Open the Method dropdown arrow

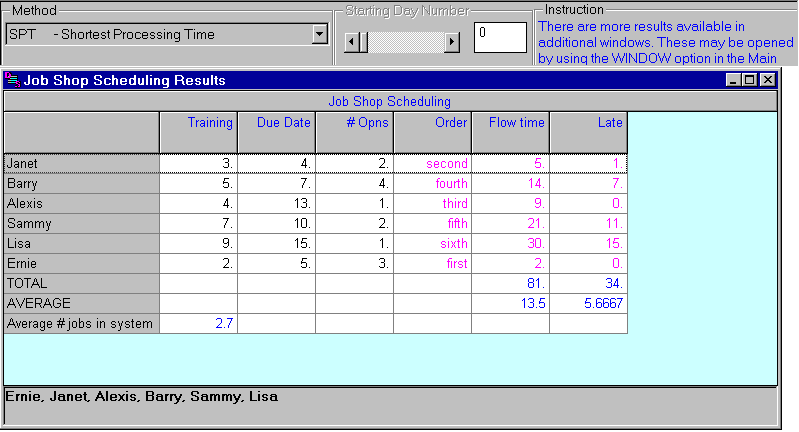click(319, 35)
